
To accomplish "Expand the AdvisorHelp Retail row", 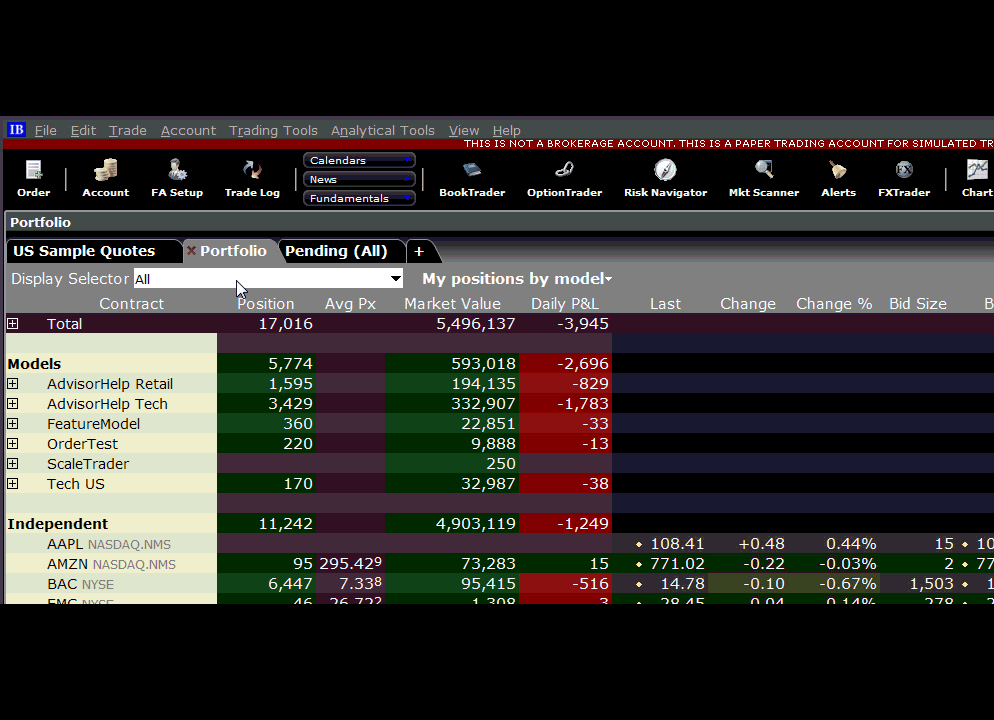I will click(12, 383).
